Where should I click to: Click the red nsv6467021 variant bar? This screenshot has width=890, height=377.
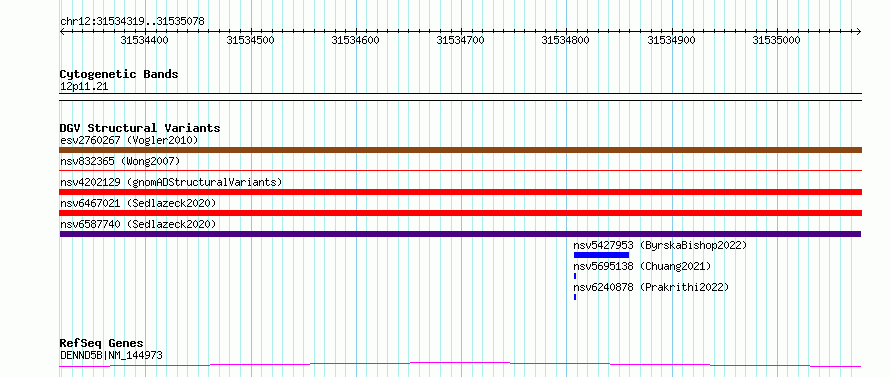click(x=460, y=213)
